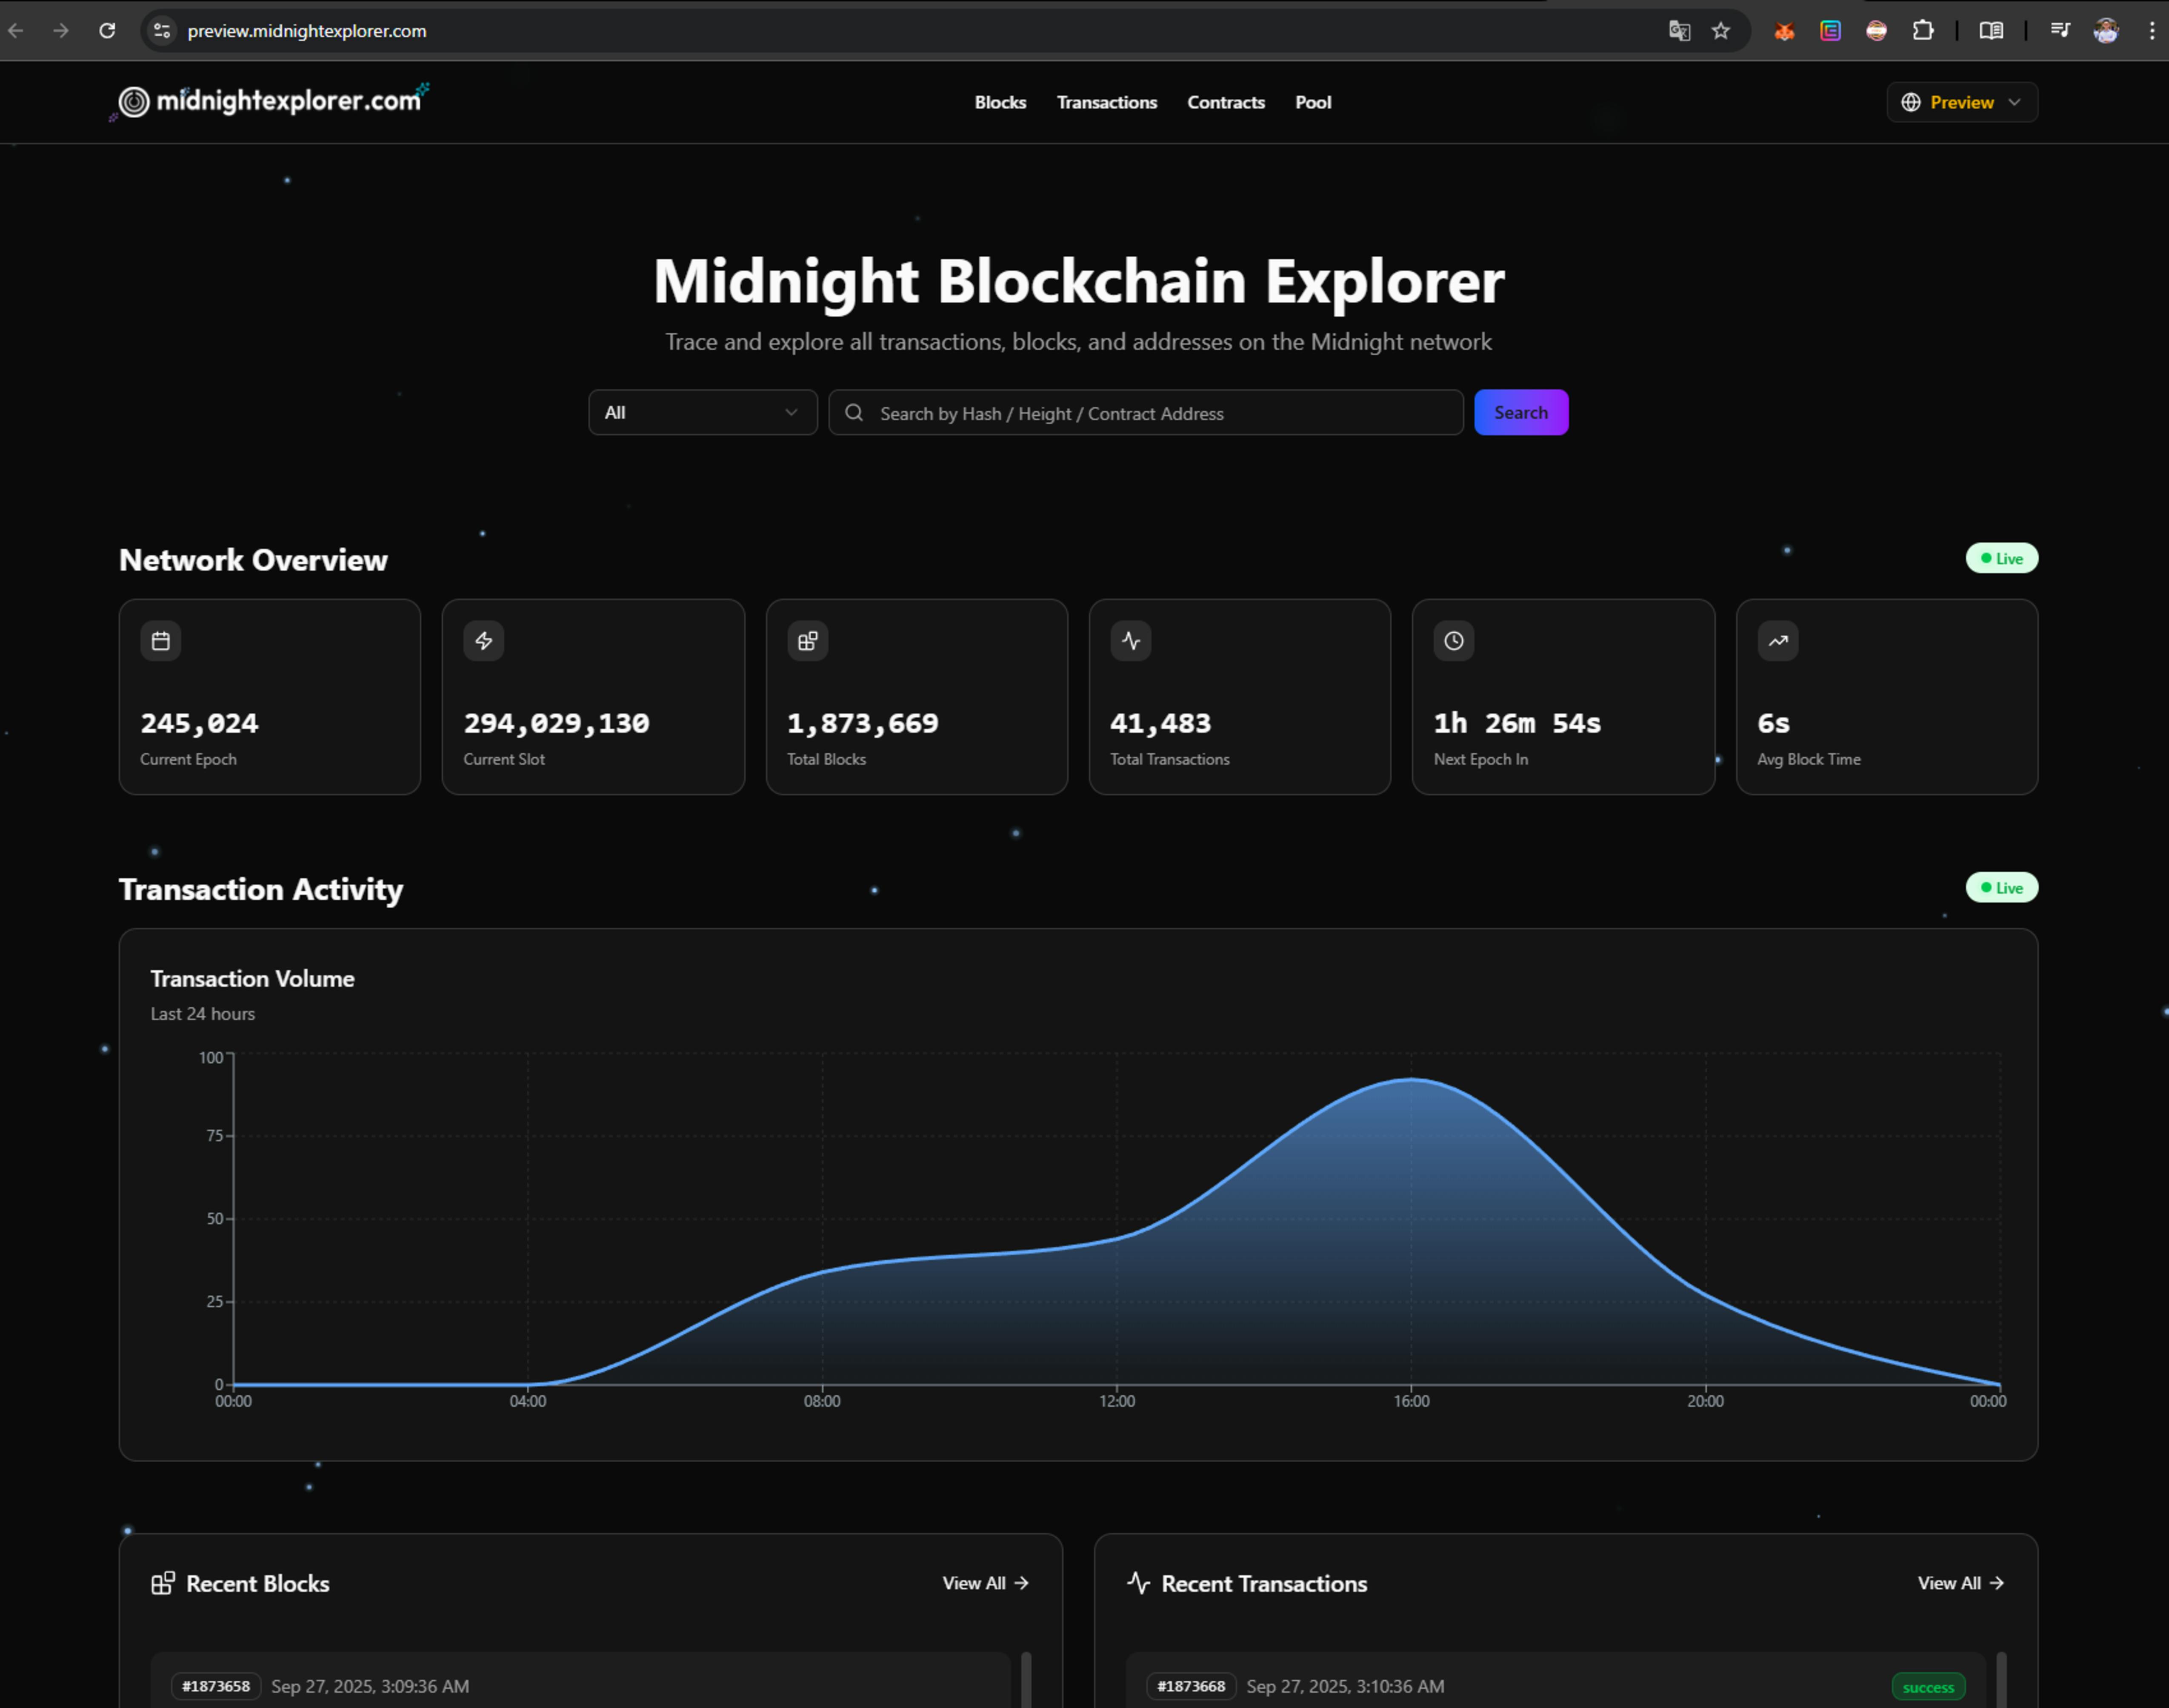Click the clock icon on Next Epoch card

tap(1454, 641)
